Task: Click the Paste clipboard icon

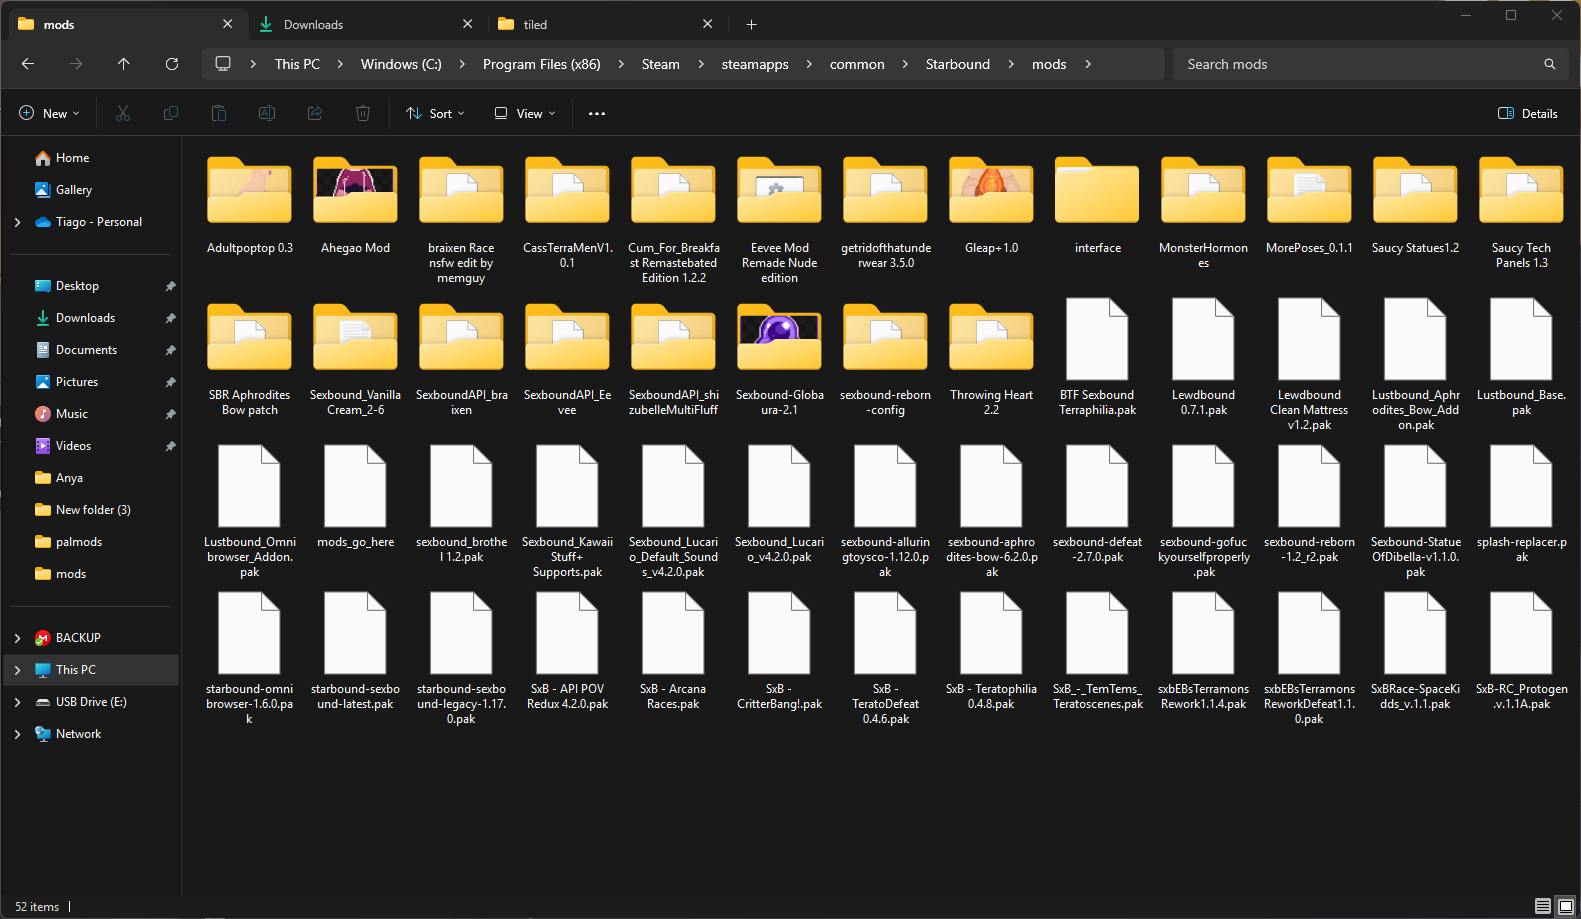Action: click(219, 114)
